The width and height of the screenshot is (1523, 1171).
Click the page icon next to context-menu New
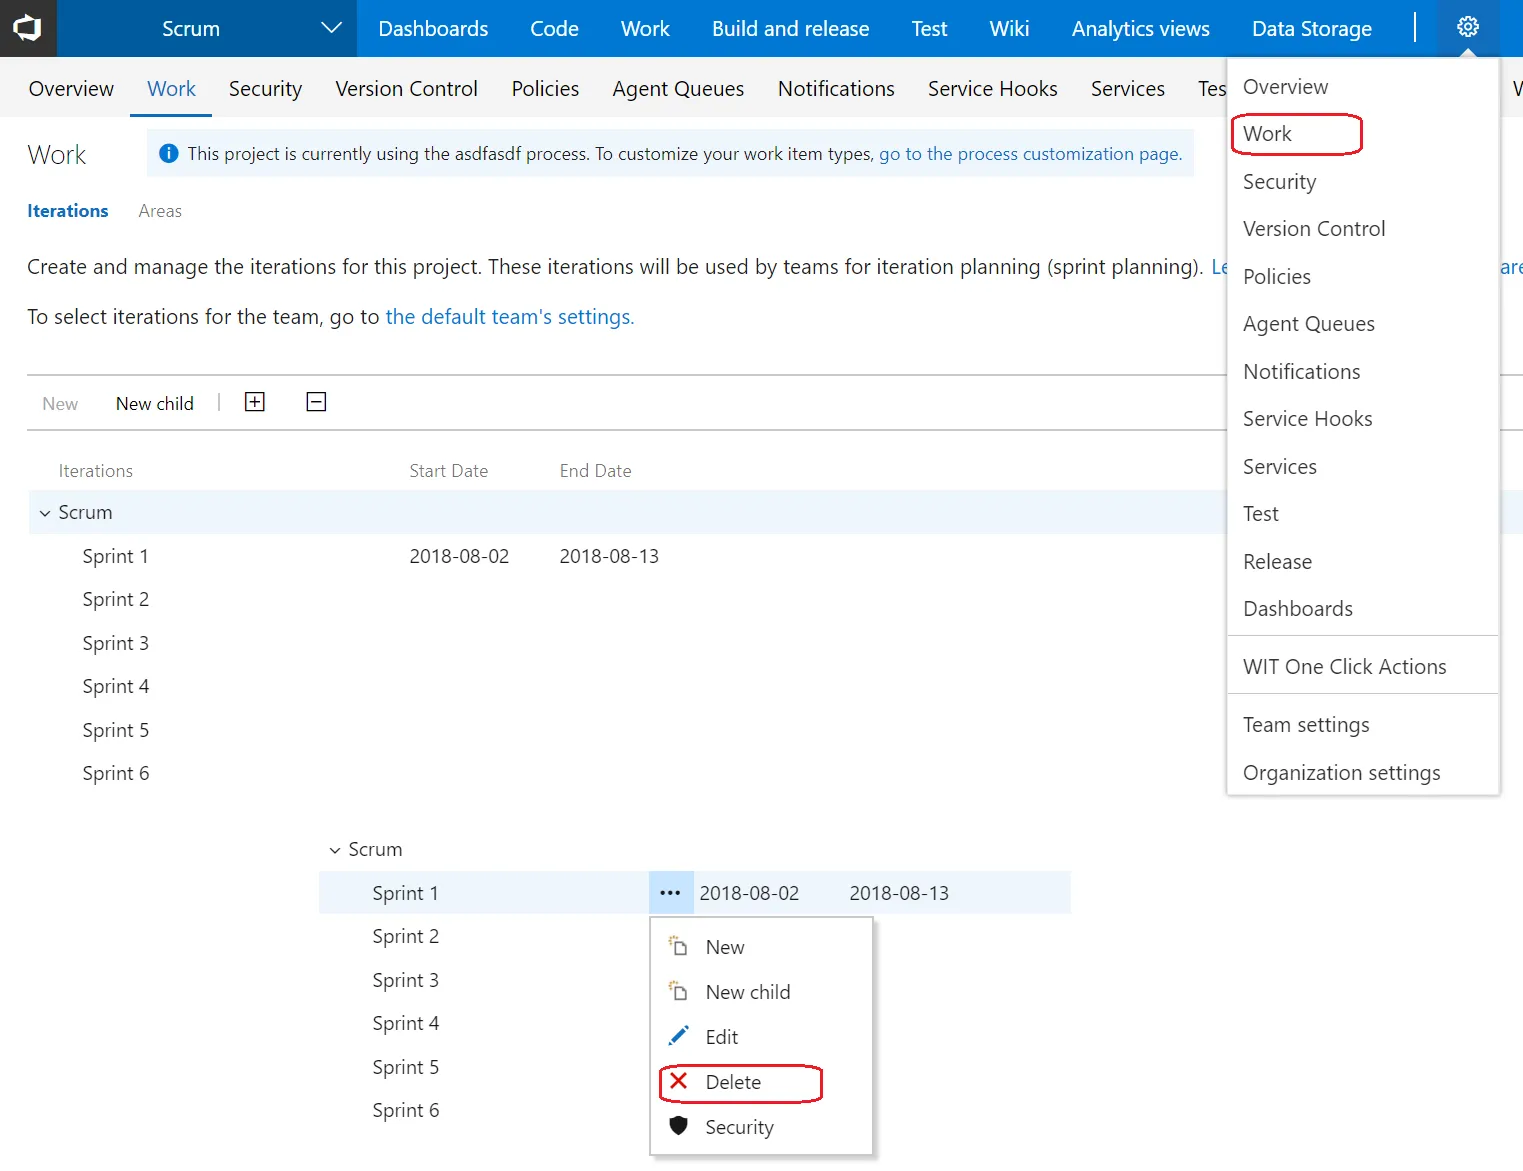(x=678, y=945)
